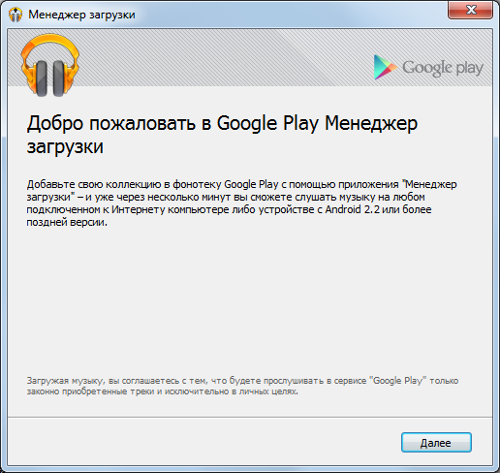Click the heading 'Добро пожаловать в Google Play Менеджер загрузки'
This screenshot has height=473, width=500.
(222, 135)
